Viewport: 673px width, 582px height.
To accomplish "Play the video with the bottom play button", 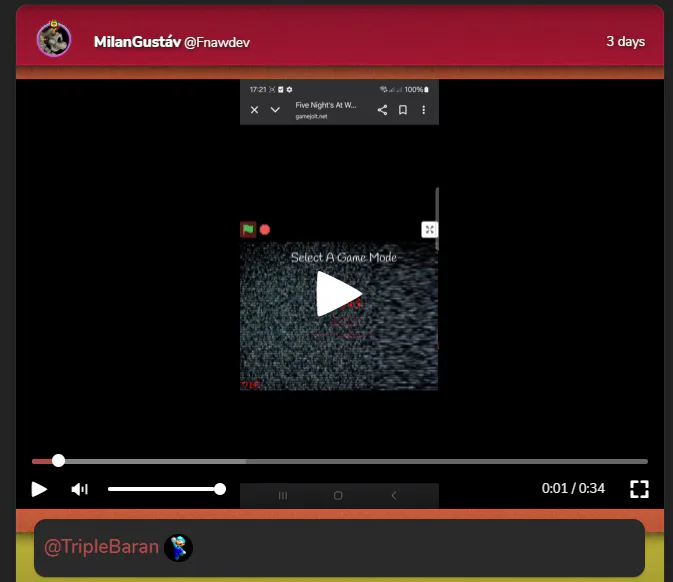I will 39,489.
